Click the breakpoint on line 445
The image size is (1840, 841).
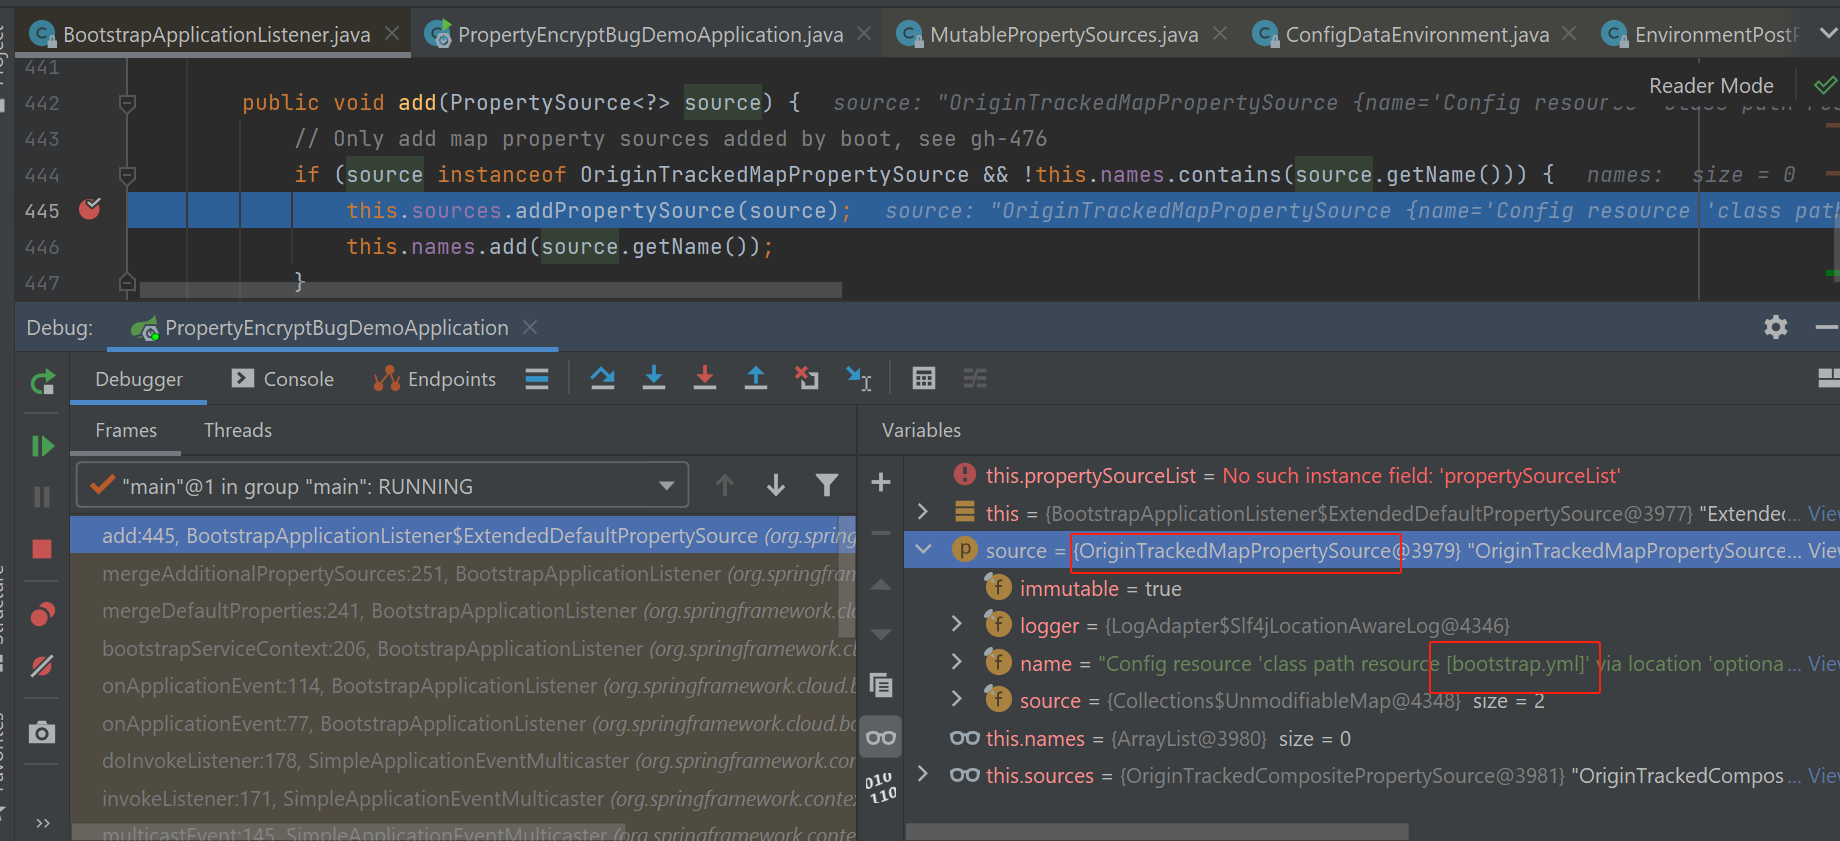pyautogui.click(x=90, y=209)
